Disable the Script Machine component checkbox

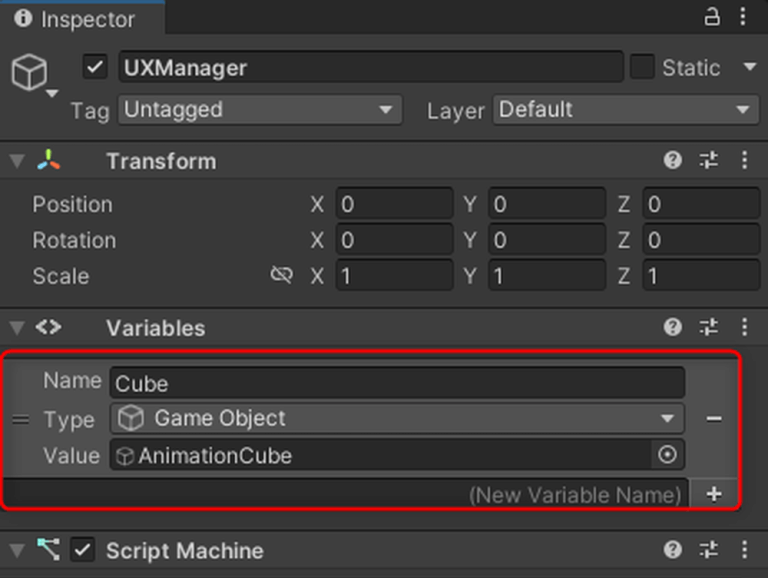coord(83,550)
